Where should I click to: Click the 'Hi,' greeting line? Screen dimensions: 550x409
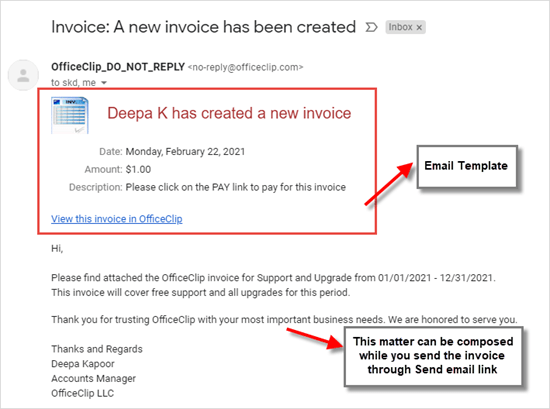(x=57, y=249)
